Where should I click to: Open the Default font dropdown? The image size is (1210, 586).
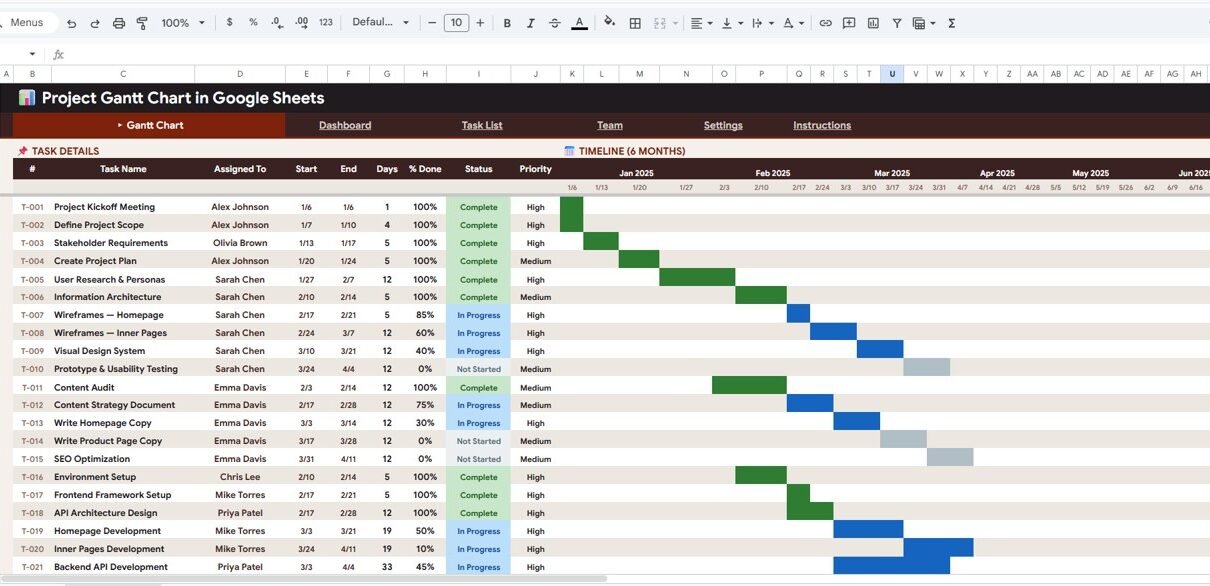pos(381,23)
